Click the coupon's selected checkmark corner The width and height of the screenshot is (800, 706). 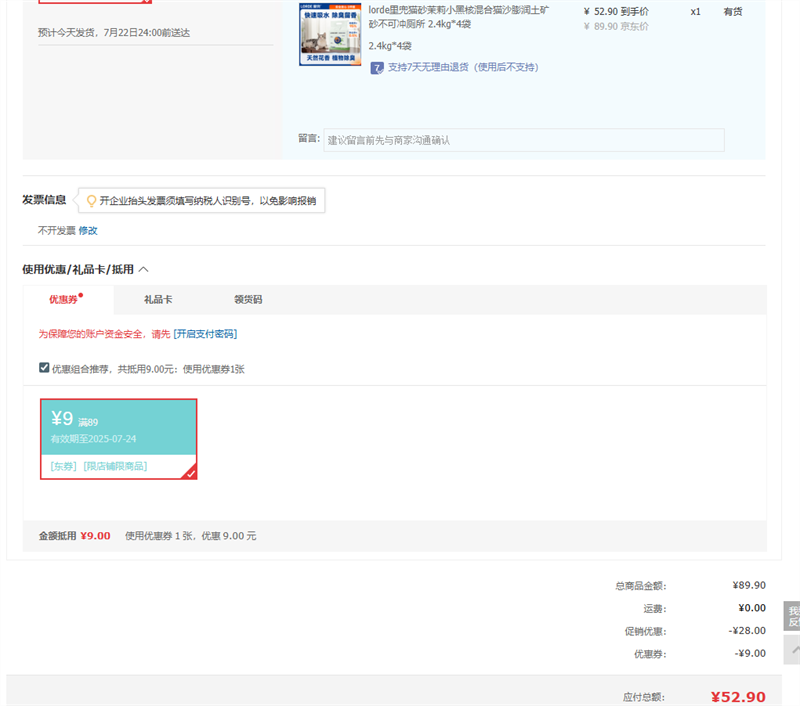tap(190, 473)
